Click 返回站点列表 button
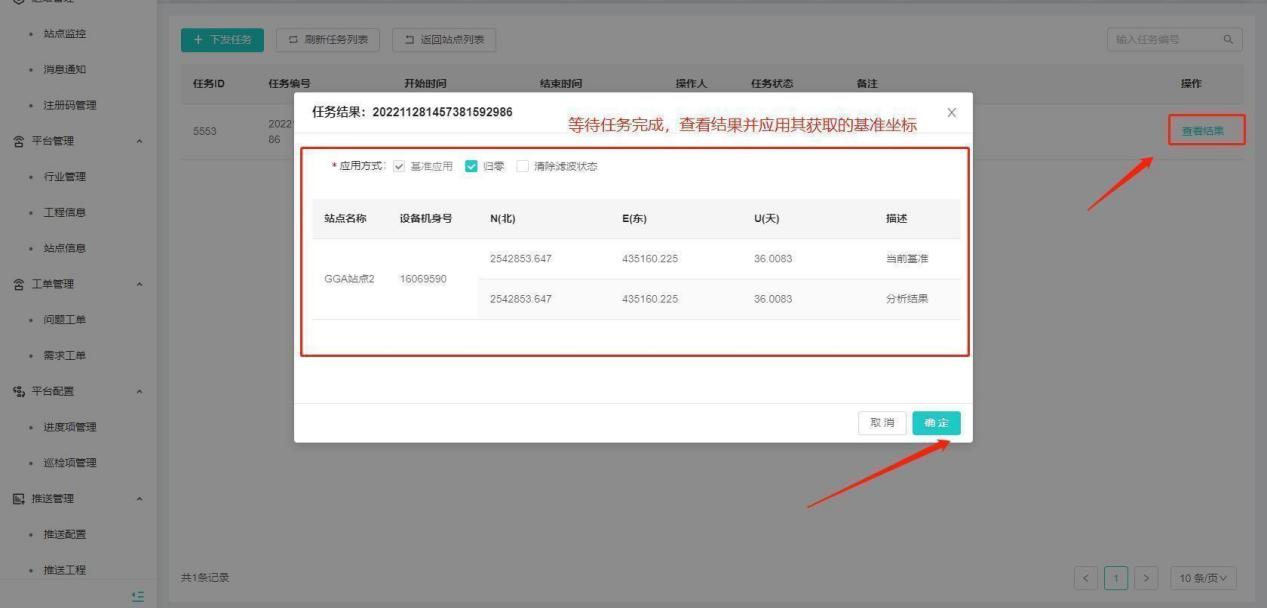This screenshot has width=1267, height=608. point(444,40)
